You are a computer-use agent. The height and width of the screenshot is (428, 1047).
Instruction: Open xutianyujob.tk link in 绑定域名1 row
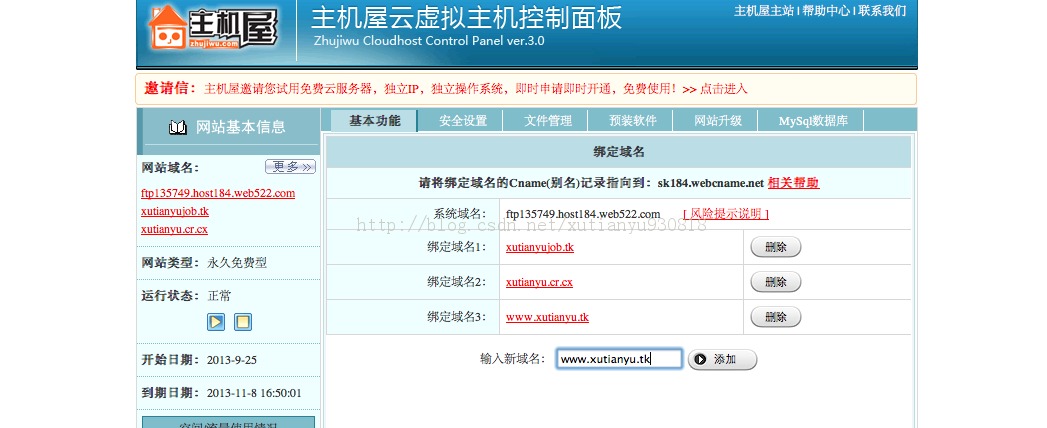coord(540,247)
